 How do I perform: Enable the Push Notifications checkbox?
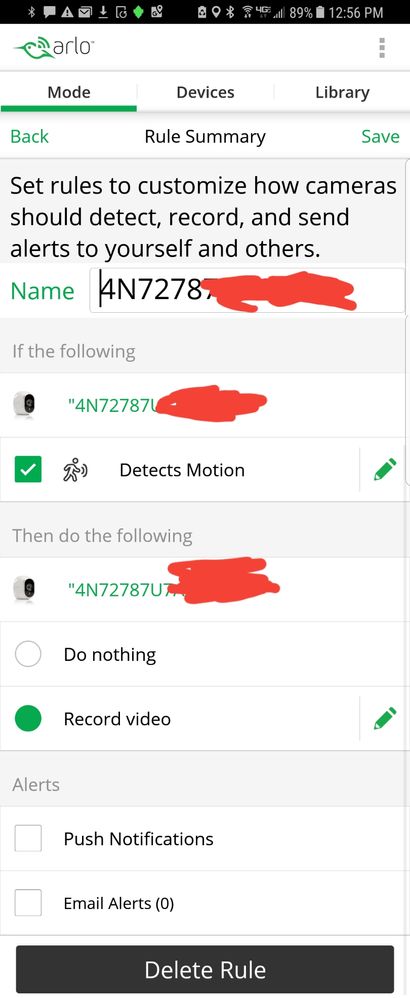pos(28,839)
